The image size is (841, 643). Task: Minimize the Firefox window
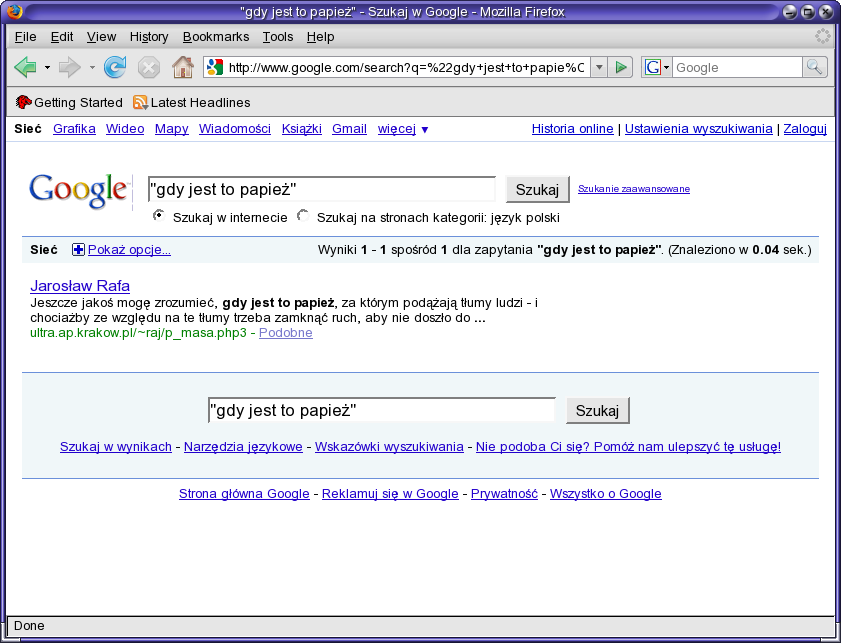(790, 11)
